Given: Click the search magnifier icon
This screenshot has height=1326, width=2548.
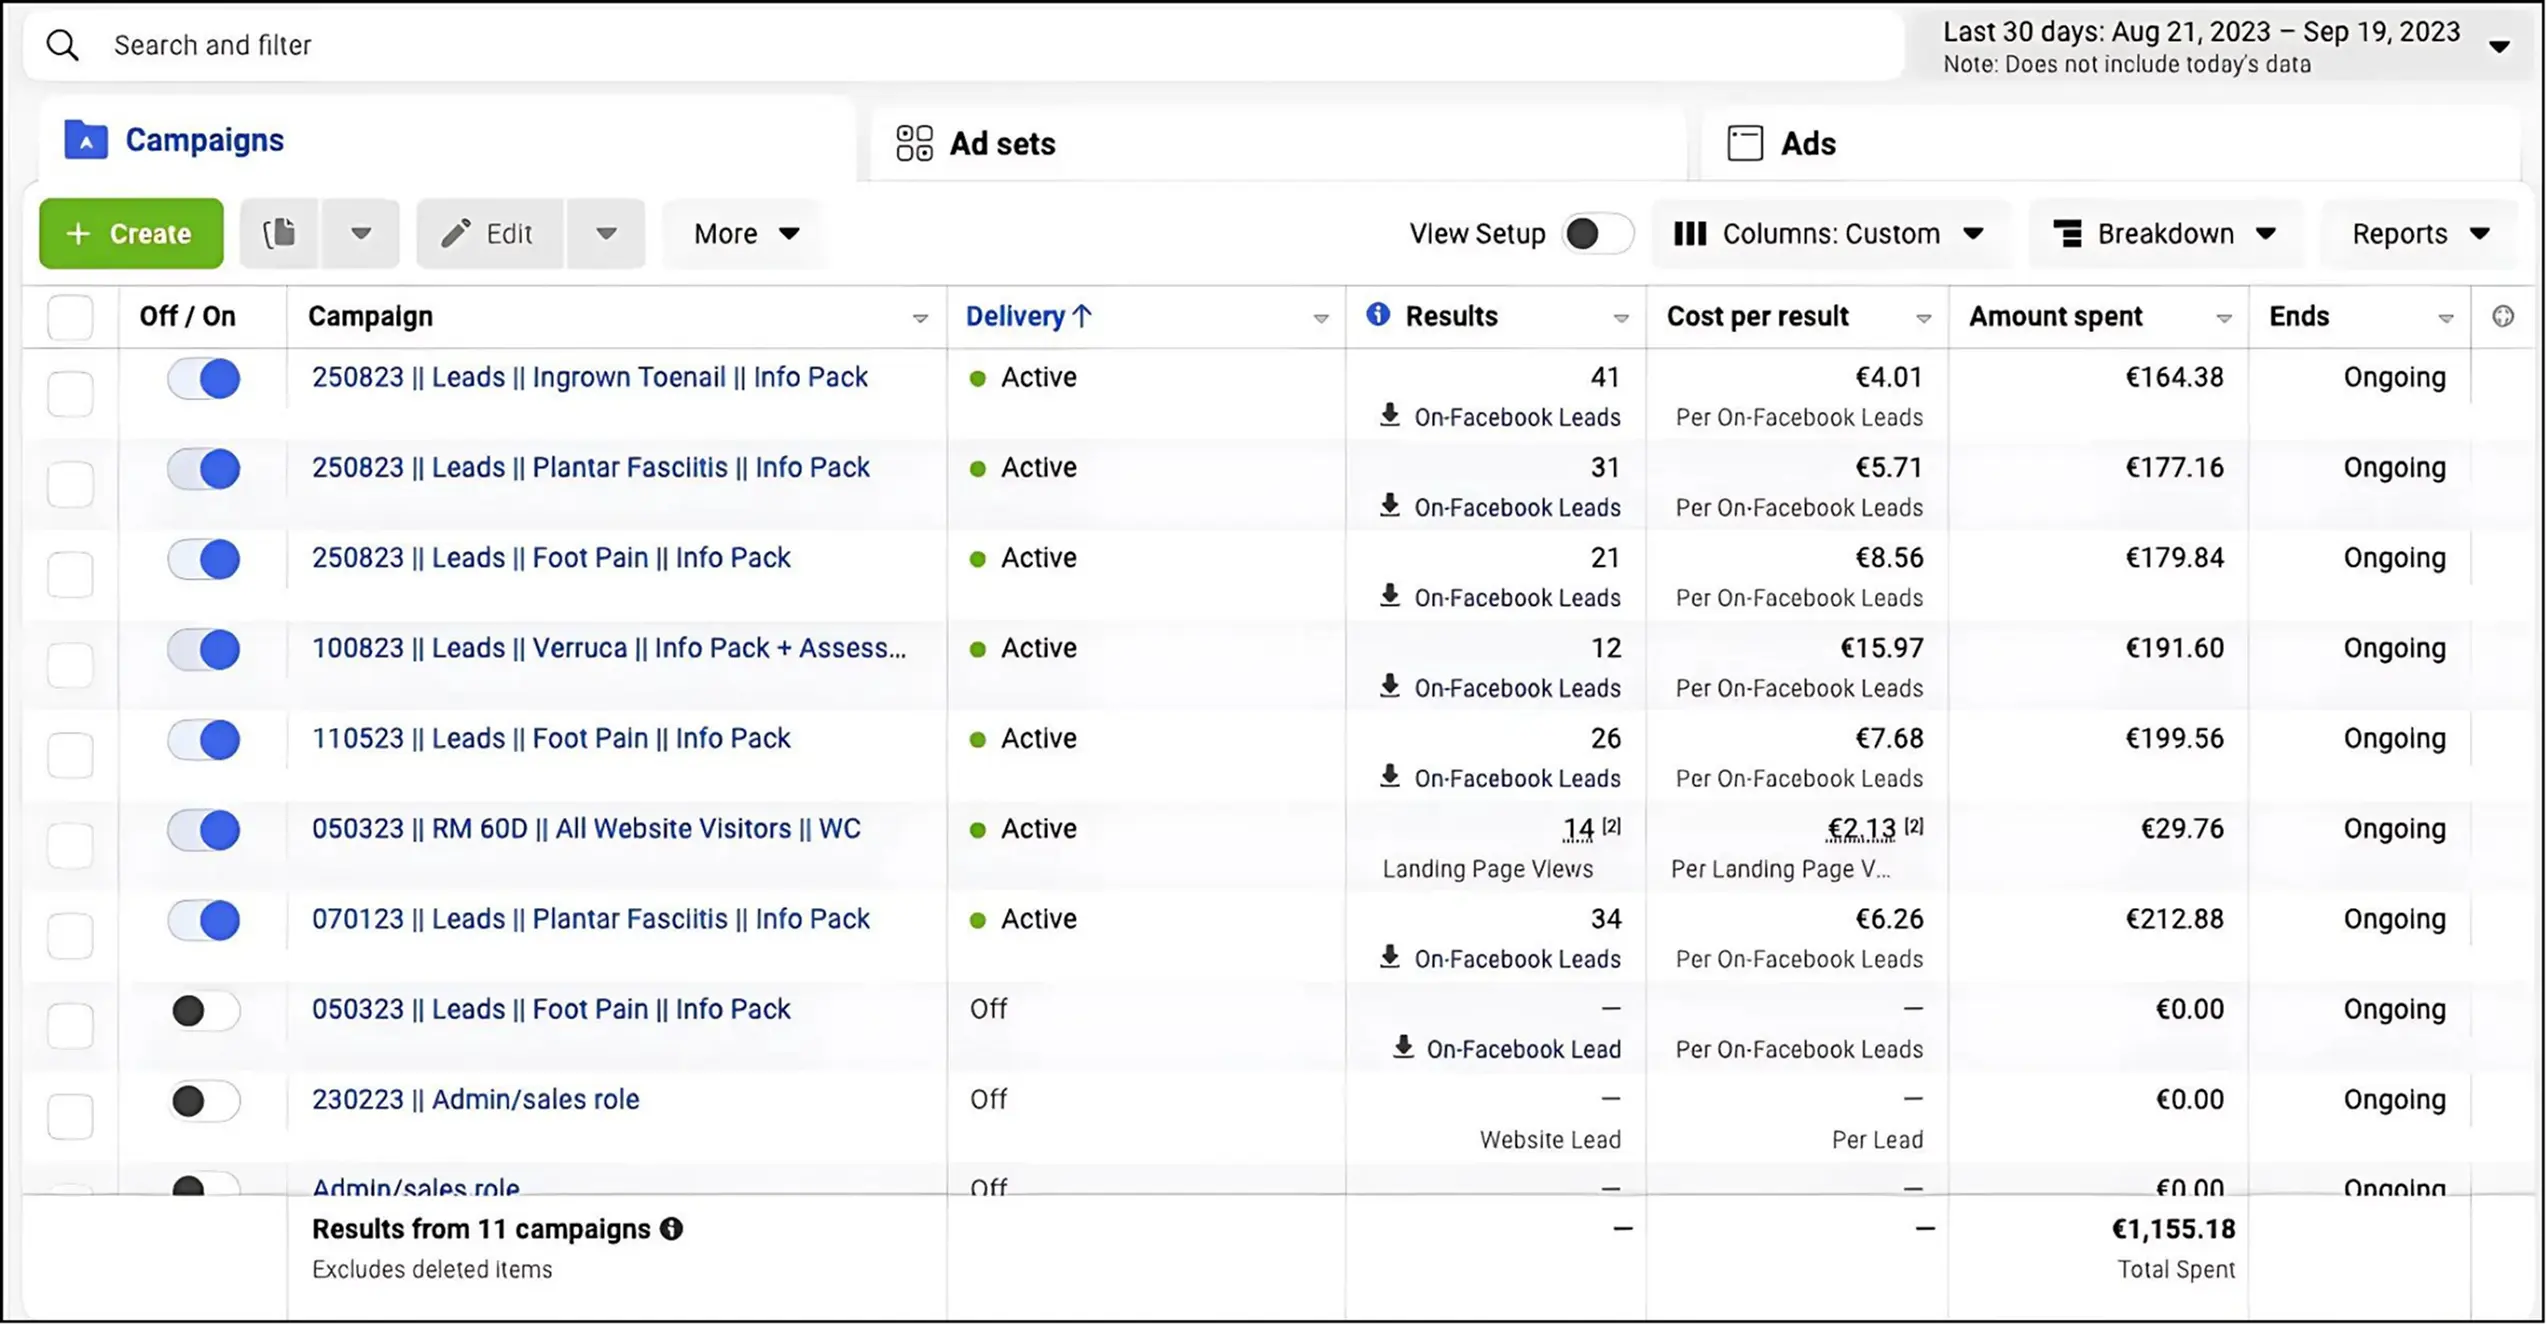Looking at the screenshot, I should pyautogui.click(x=62, y=45).
